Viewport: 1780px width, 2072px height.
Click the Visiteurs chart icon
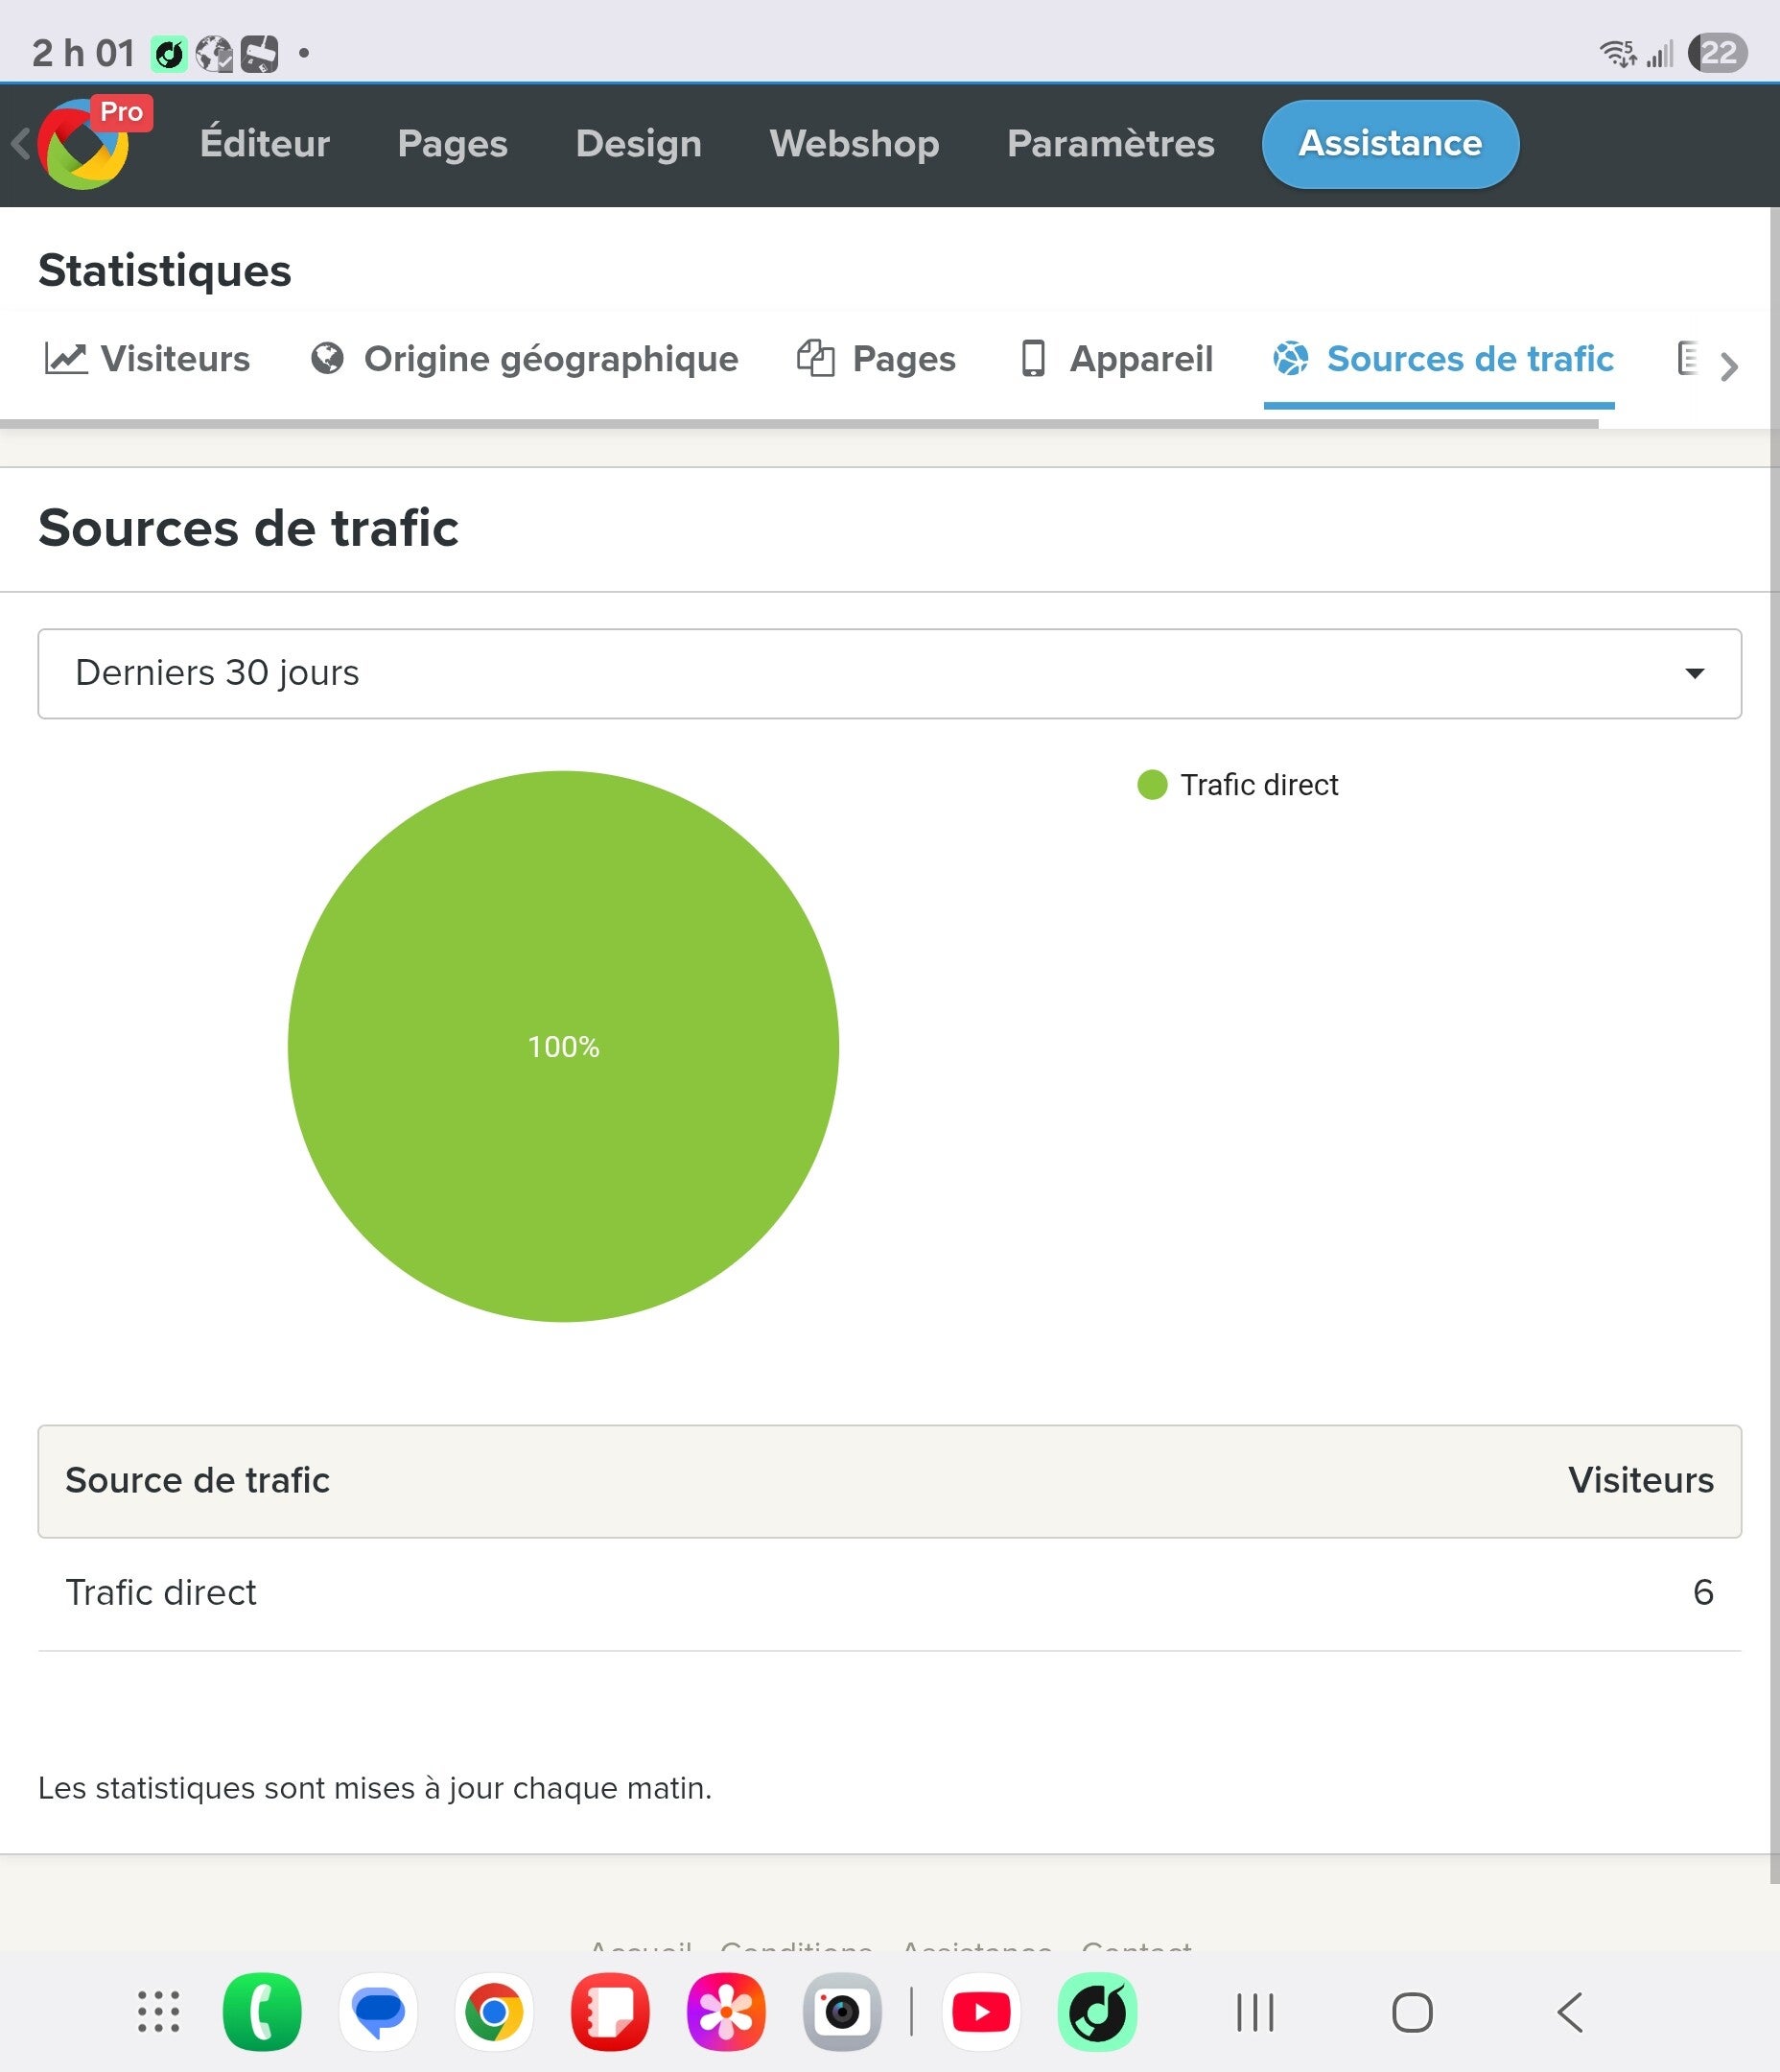[x=65, y=359]
